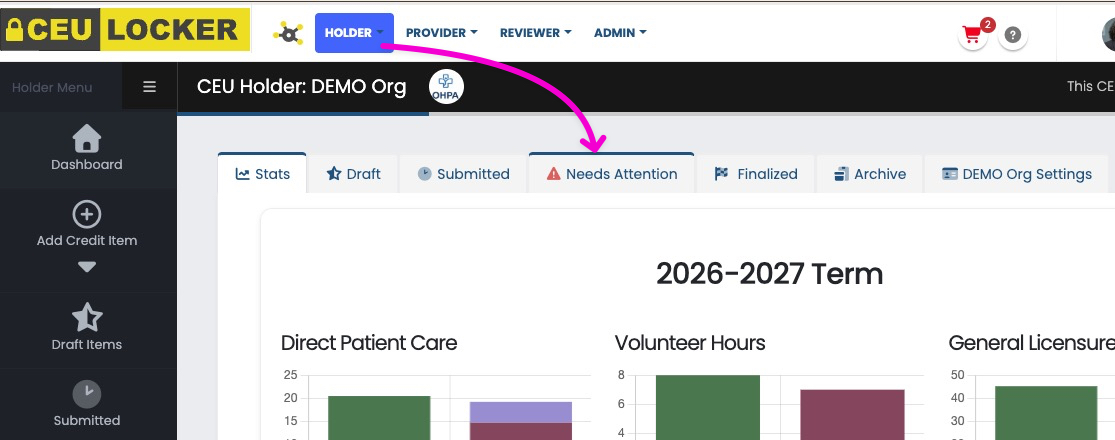Go to Dashboard in sidebar
Screen dimensions: 1115x440
coord(87,148)
